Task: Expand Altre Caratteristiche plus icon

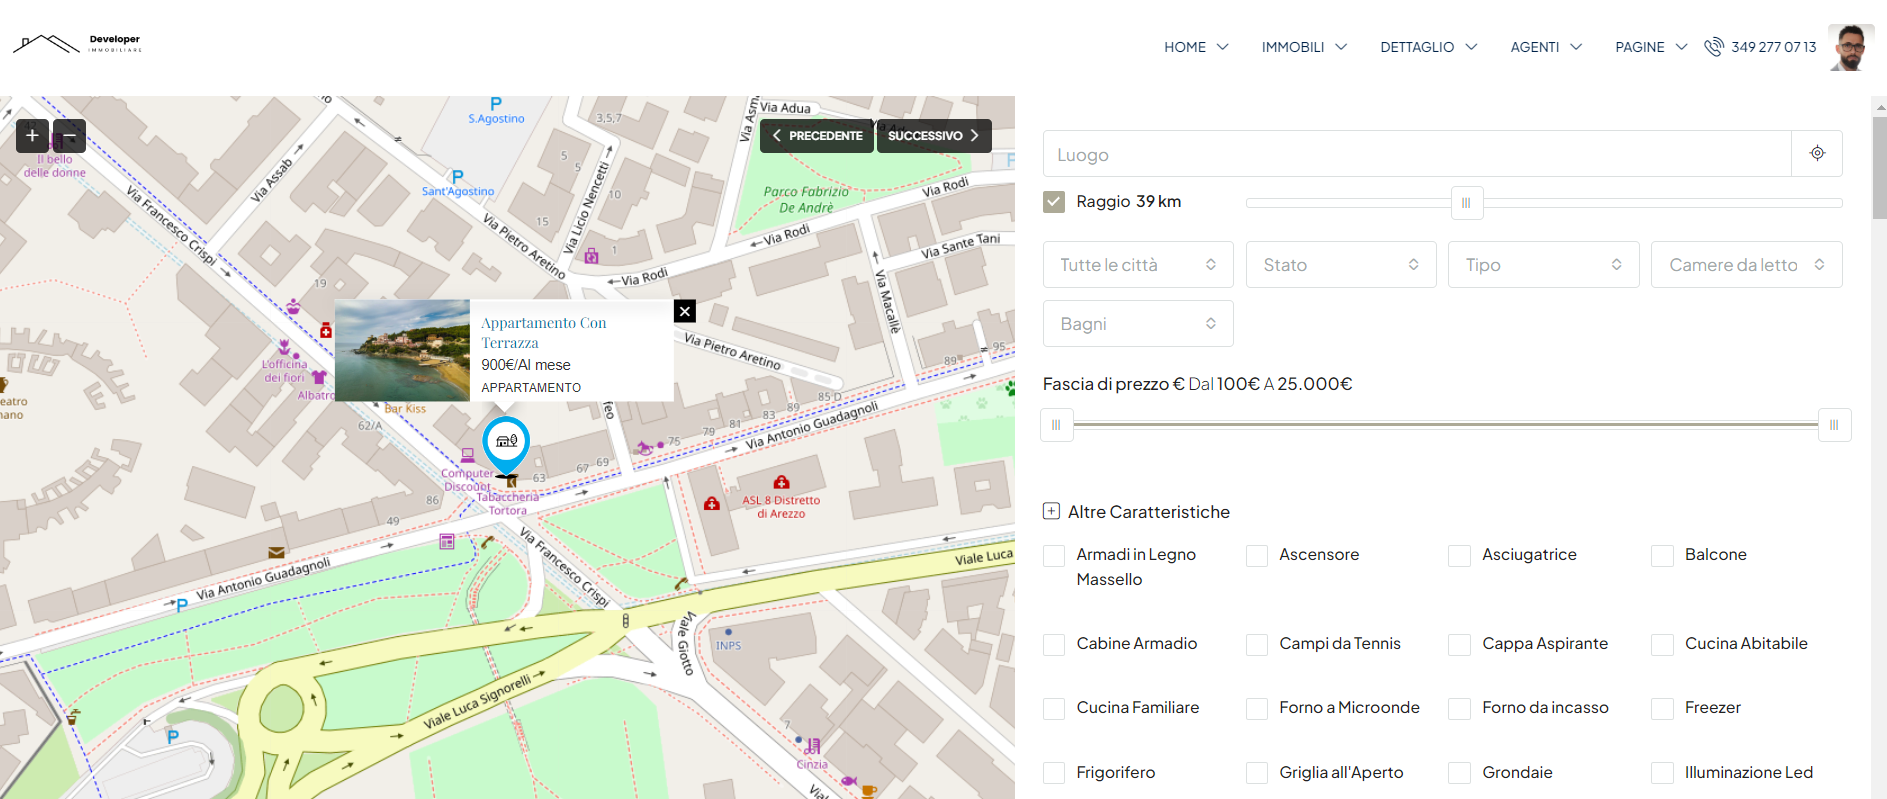Action: [1051, 511]
